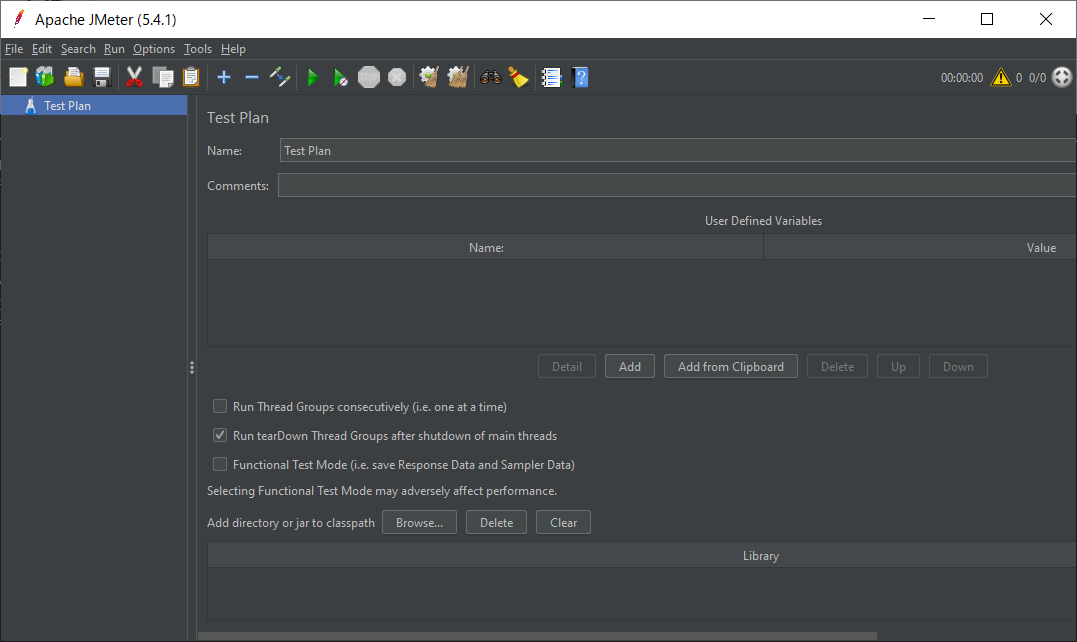Click the Open file folder icon
The image size is (1077, 642).
point(73,78)
